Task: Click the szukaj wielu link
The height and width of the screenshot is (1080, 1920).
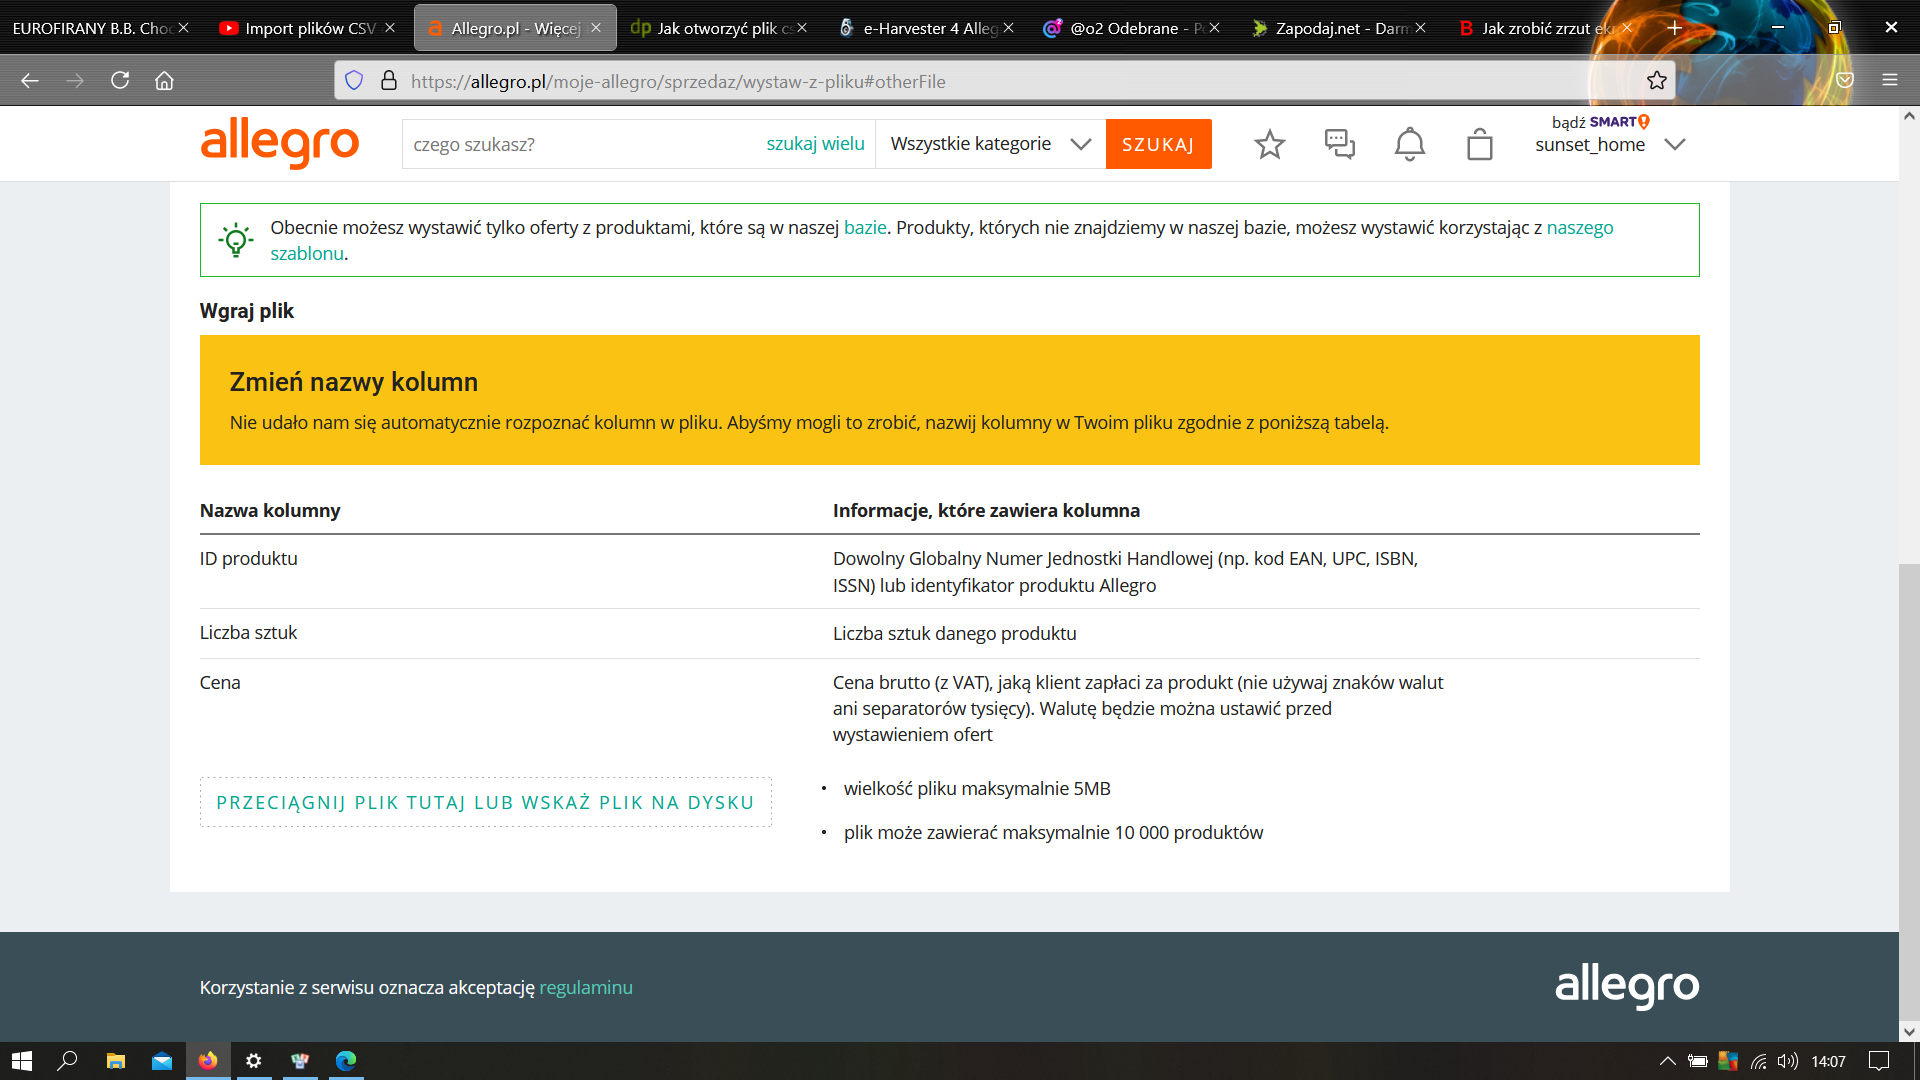Action: pyautogui.click(x=815, y=144)
